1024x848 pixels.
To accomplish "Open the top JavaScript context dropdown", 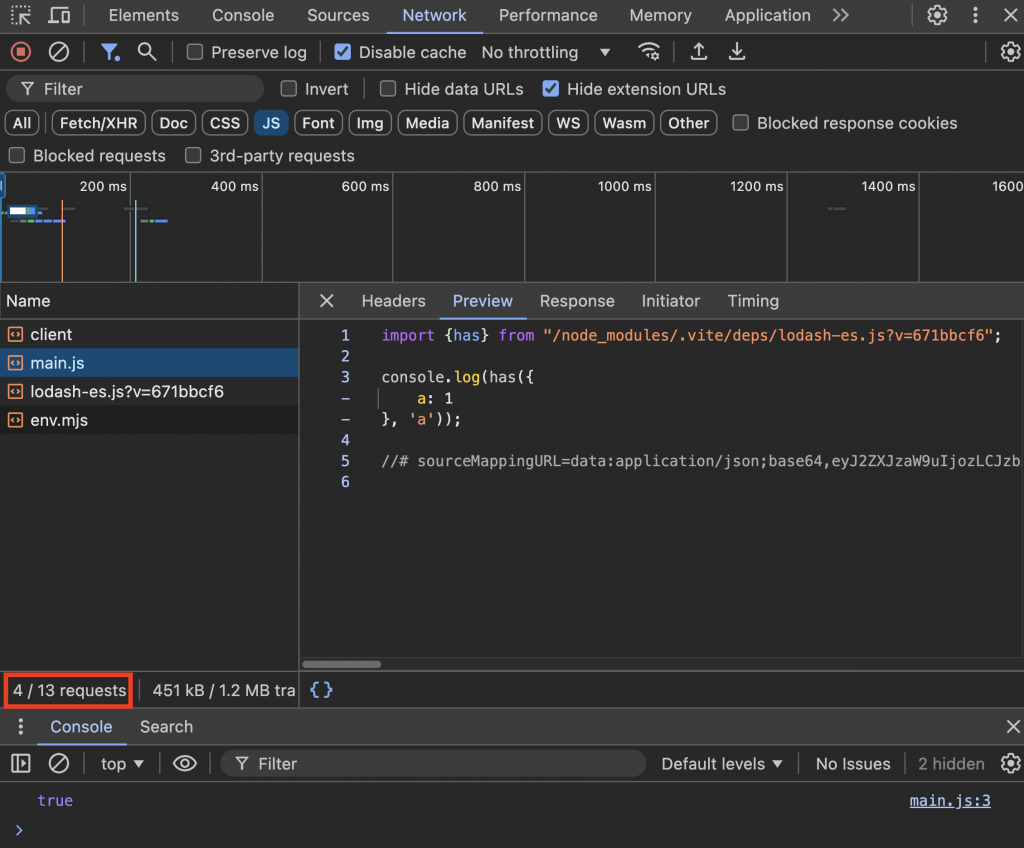I will click(x=123, y=764).
